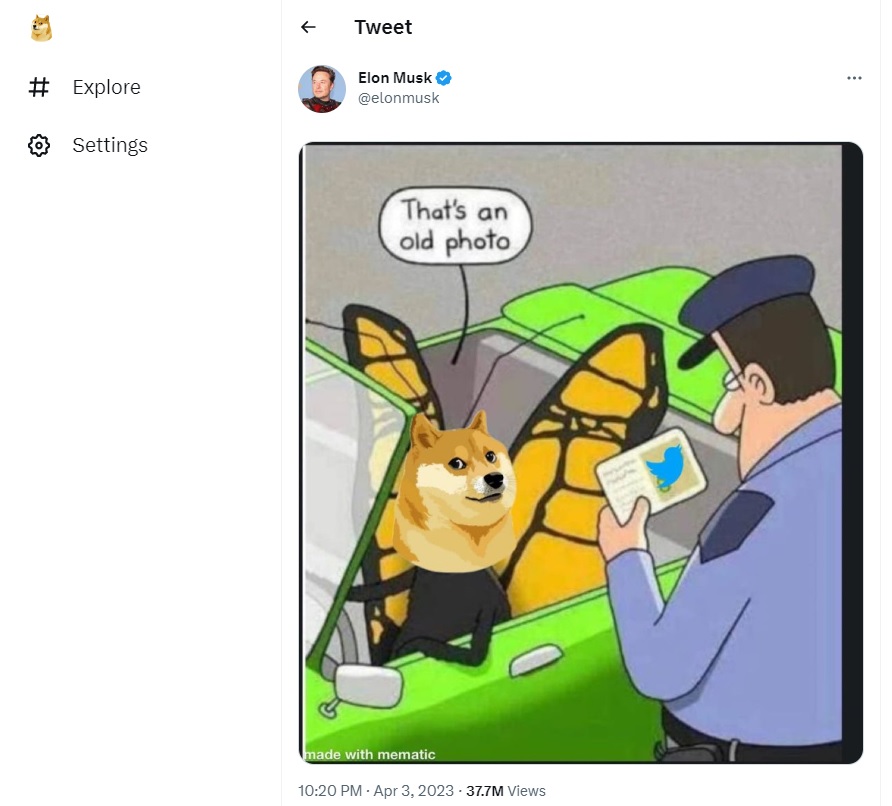
Task: Open the Elon Musk display name link
Action: click(395, 78)
